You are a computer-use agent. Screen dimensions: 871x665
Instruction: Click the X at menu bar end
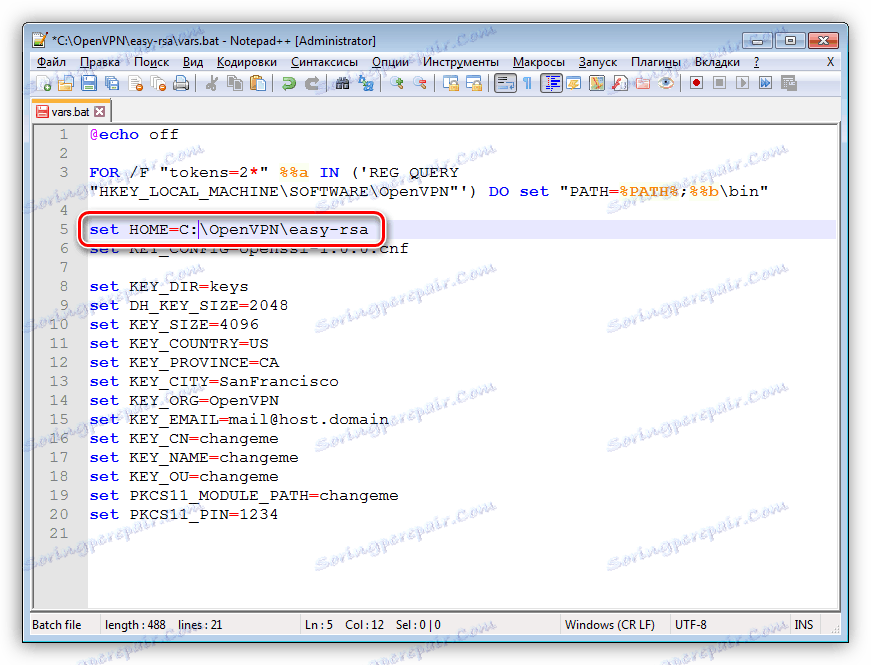[830, 62]
